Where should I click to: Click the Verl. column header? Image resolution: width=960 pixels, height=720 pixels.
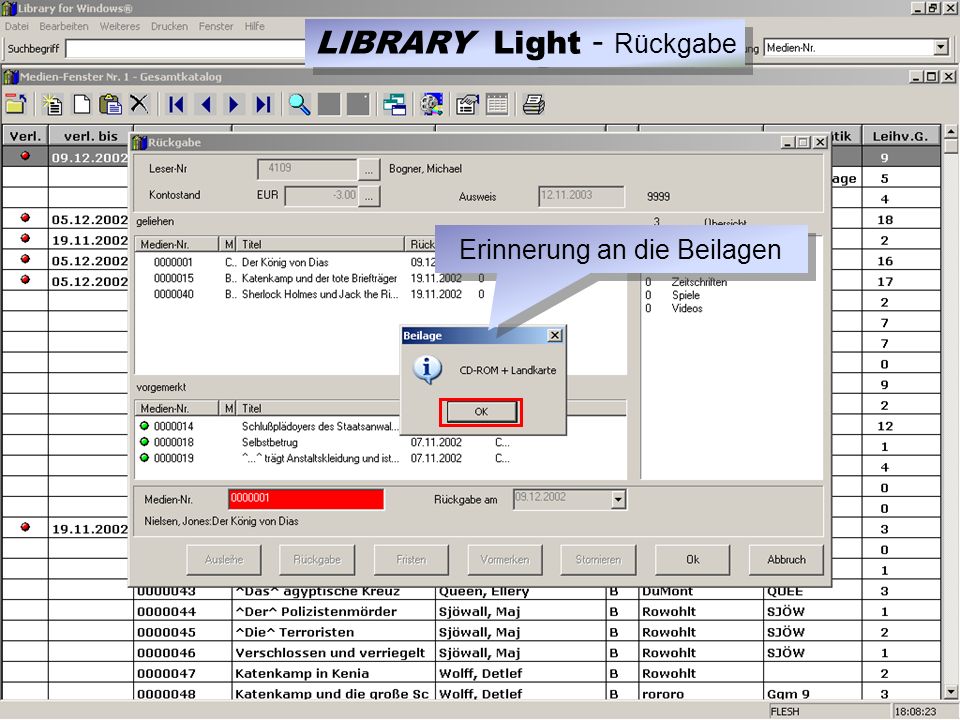click(x=25, y=136)
